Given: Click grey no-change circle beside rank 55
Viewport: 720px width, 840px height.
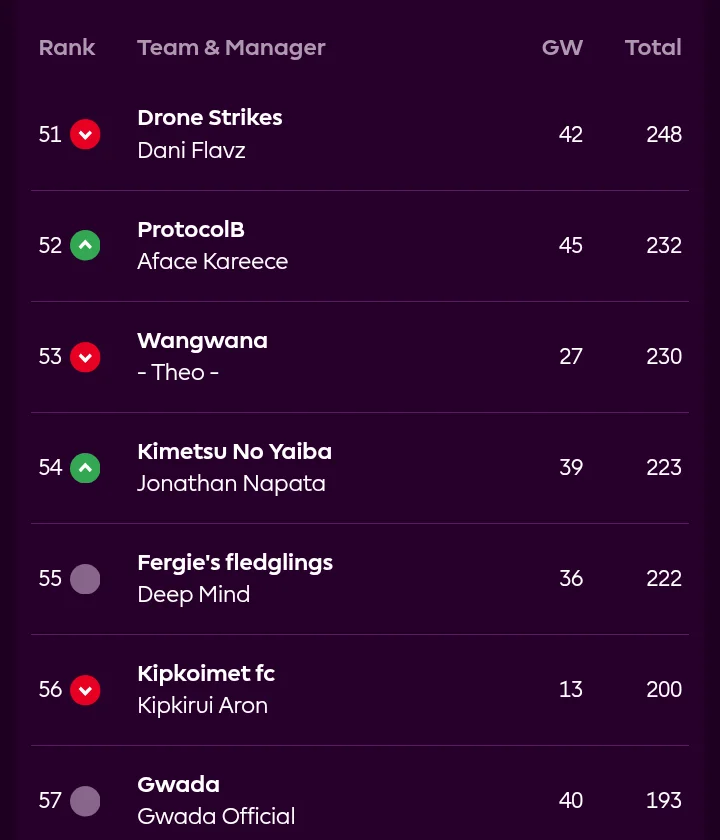Looking at the screenshot, I should 85,579.
